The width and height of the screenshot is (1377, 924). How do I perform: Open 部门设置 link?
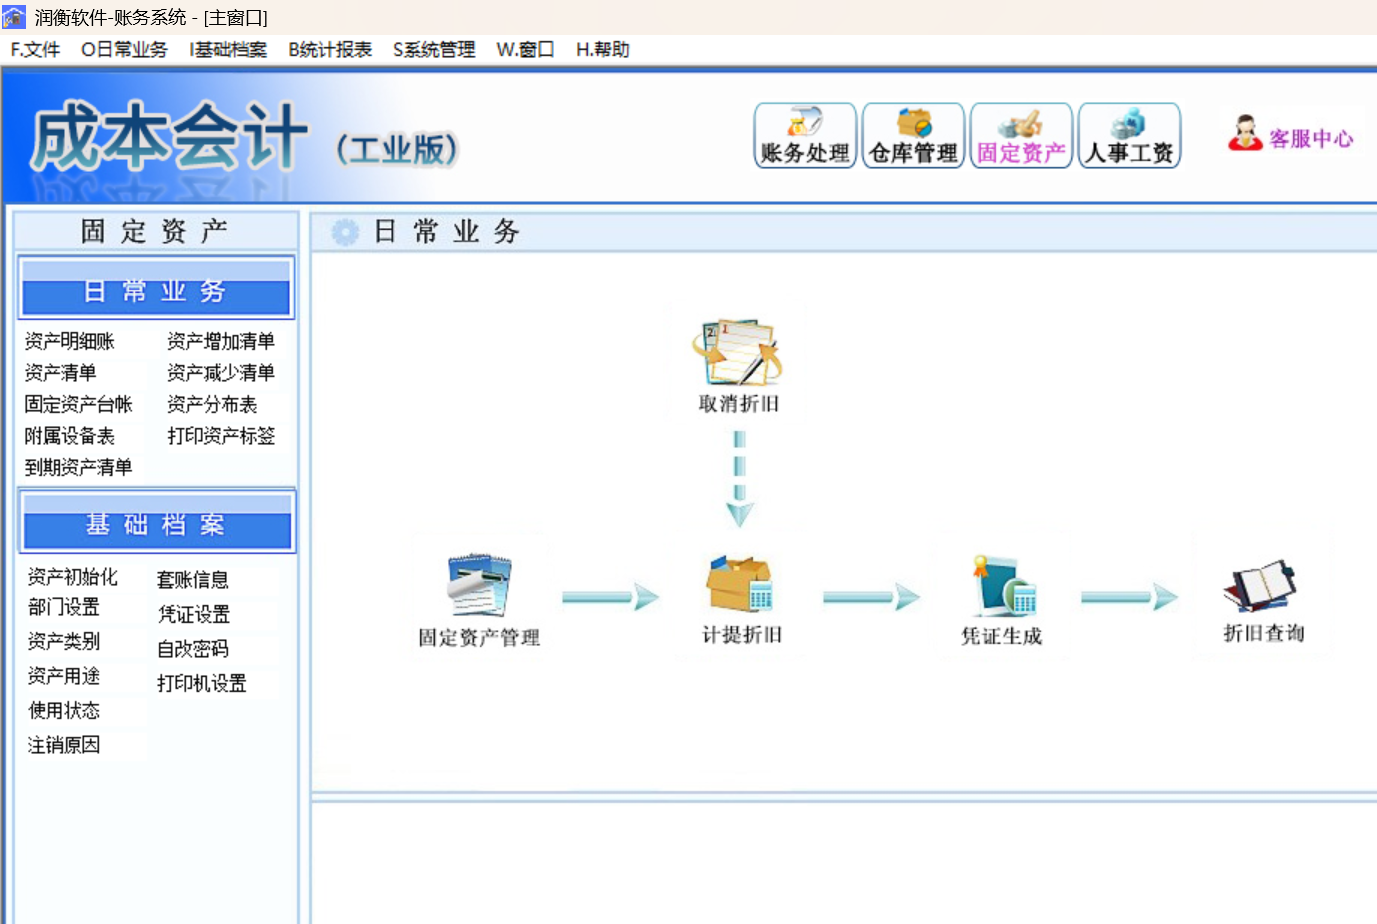[64, 607]
